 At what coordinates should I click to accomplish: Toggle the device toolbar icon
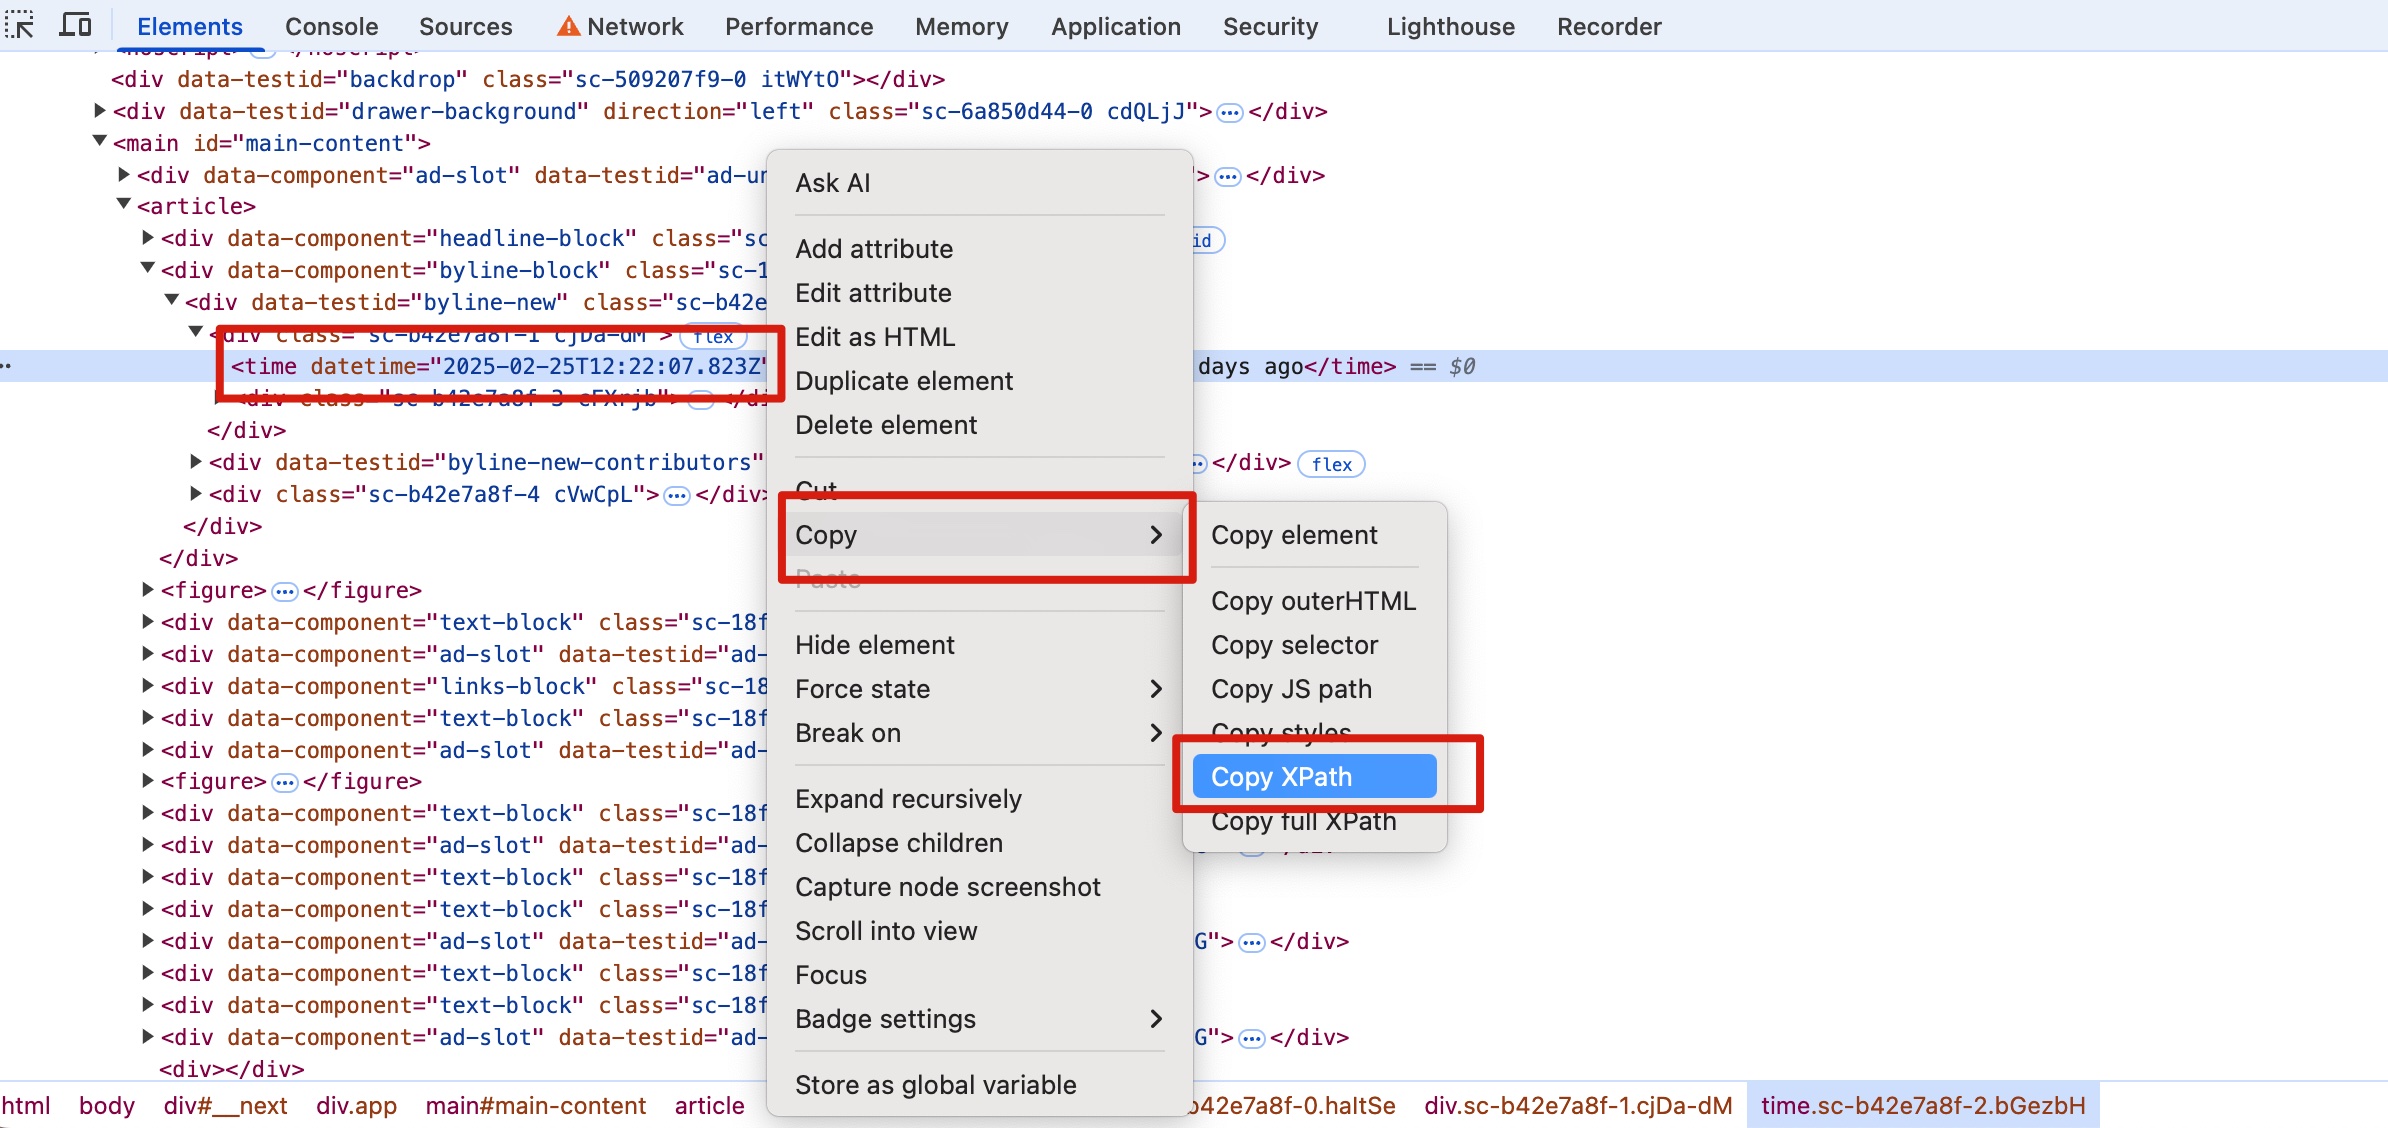coord(75,25)
